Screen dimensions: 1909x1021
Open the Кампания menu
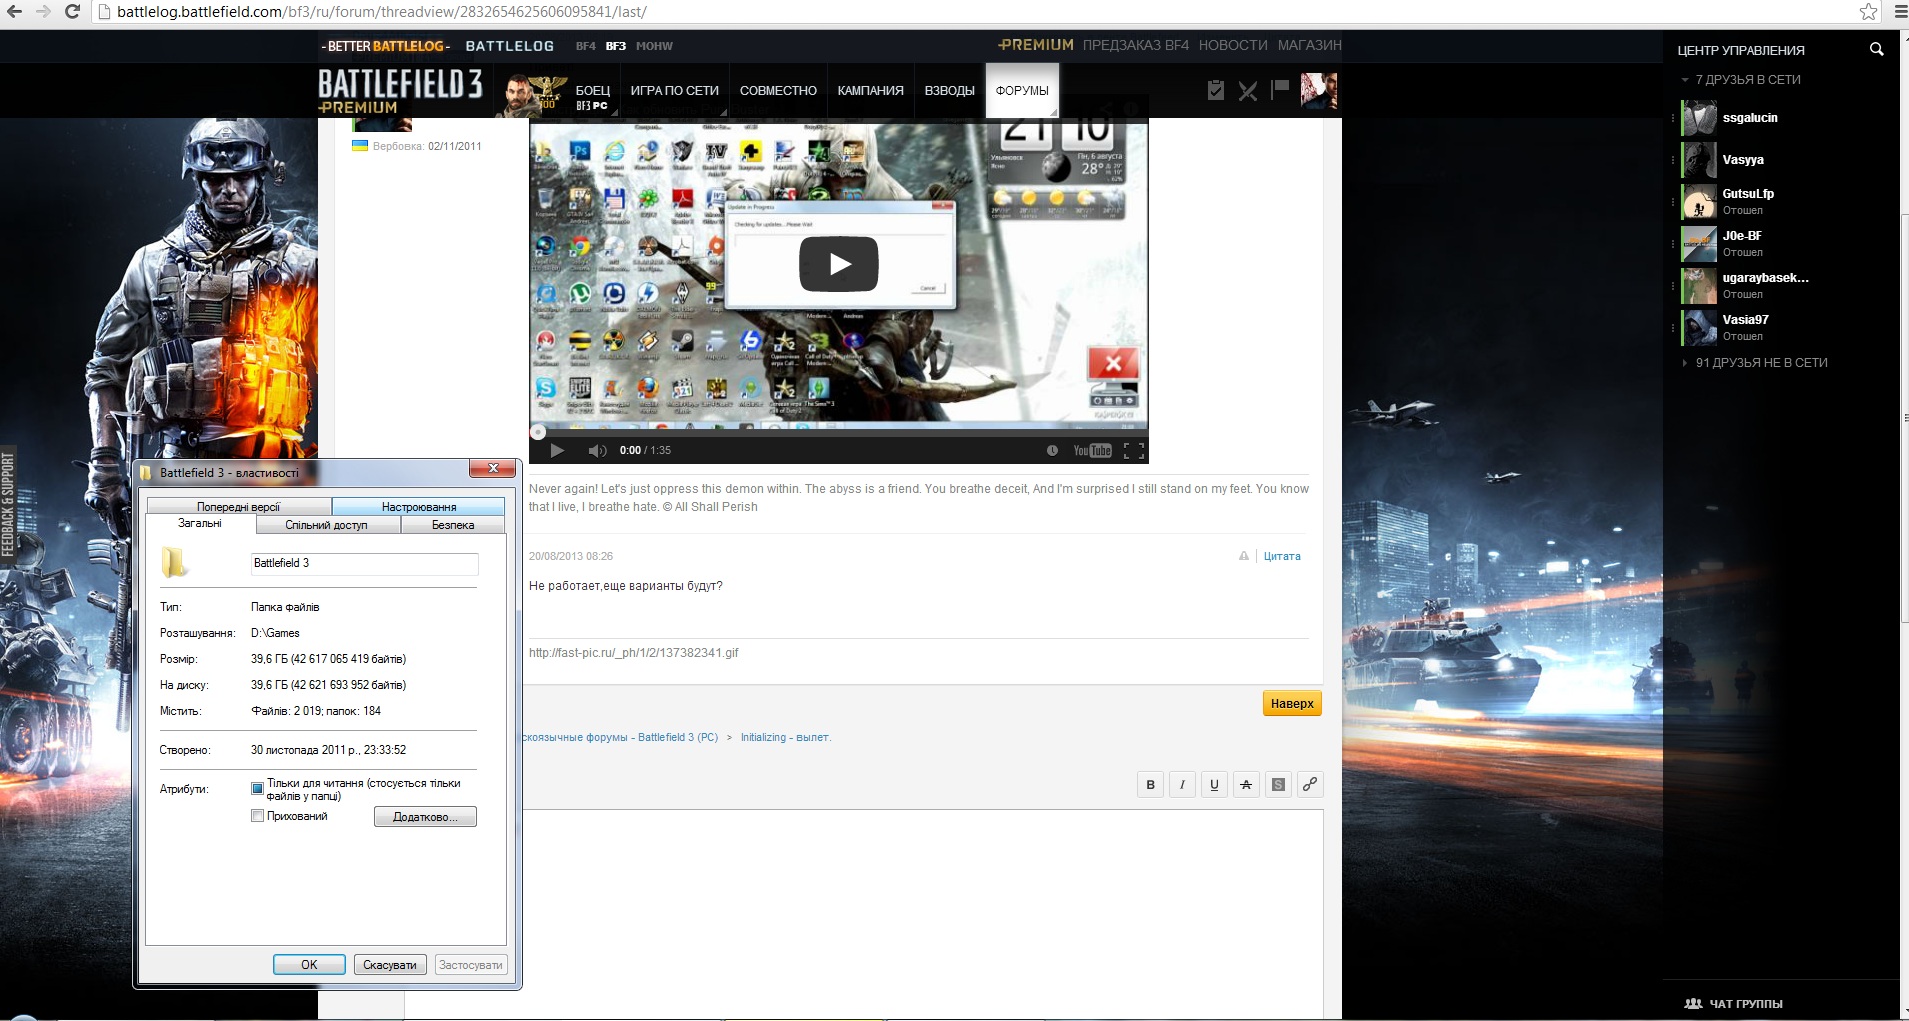coord(870,91)
